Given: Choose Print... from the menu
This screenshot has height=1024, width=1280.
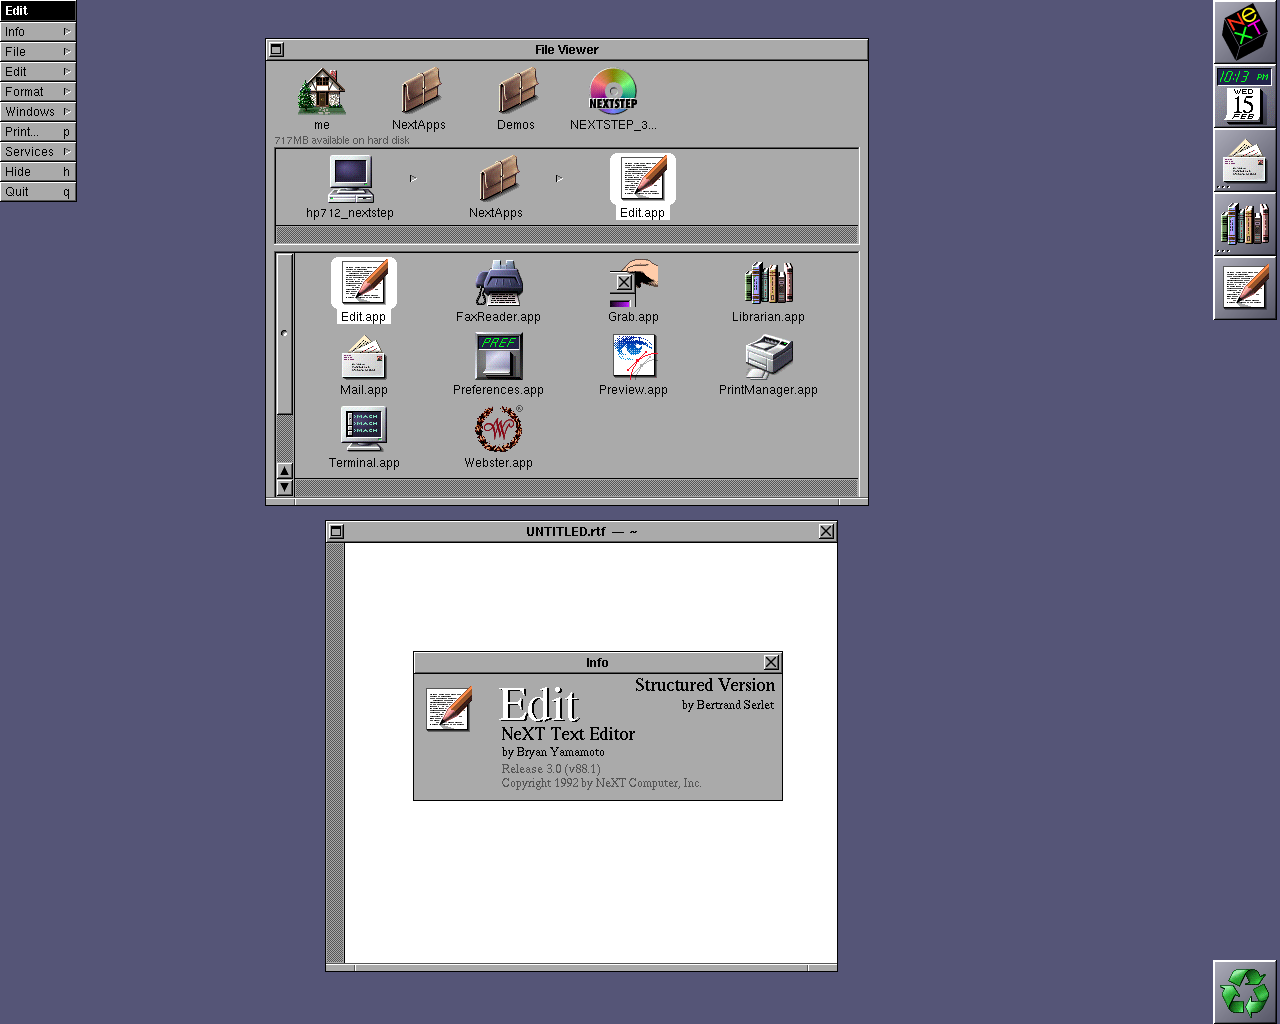Looking at the screenshot, I should [38, 132].
